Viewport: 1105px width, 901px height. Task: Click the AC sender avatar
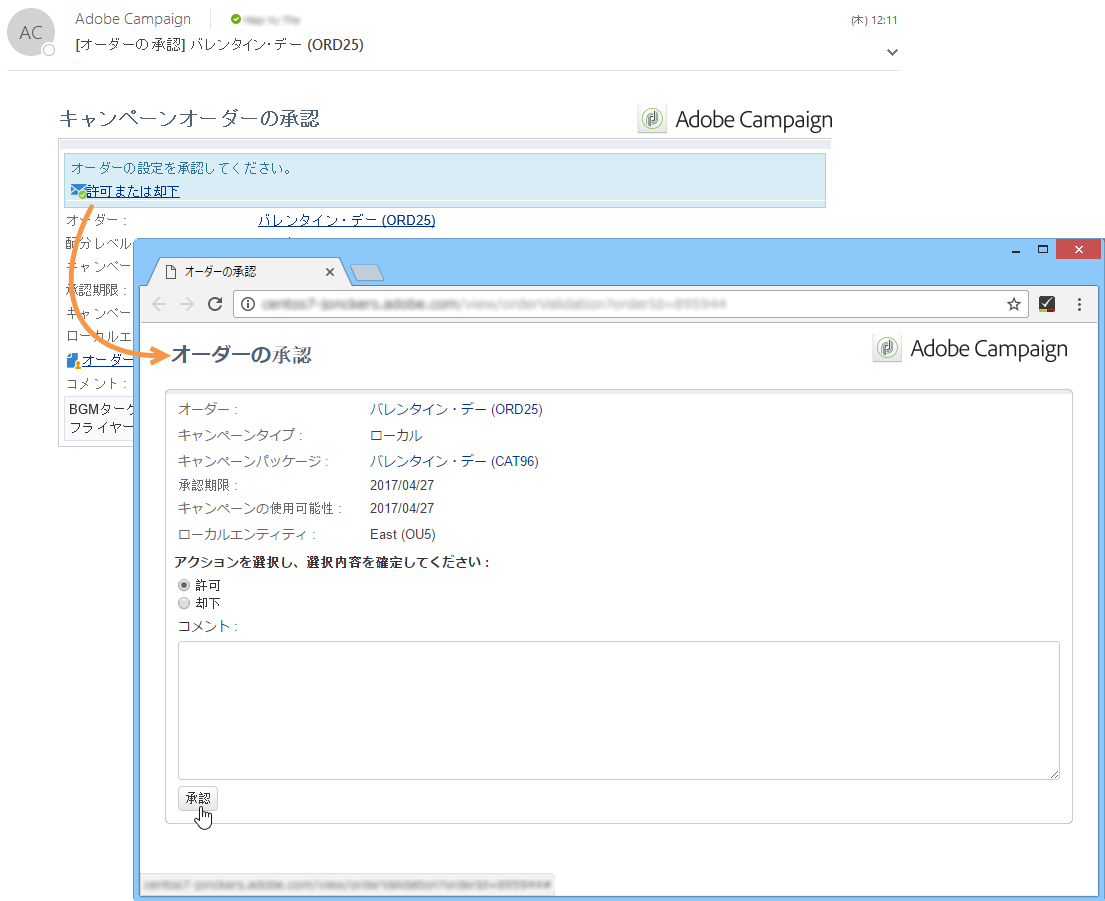coord(31,32)
